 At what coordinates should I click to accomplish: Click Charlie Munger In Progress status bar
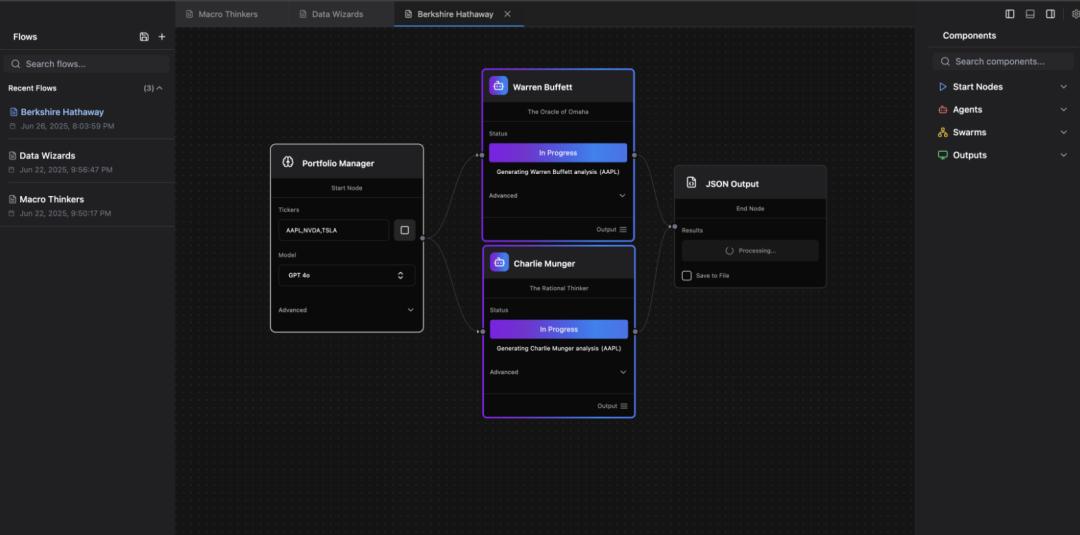[559, 329]
